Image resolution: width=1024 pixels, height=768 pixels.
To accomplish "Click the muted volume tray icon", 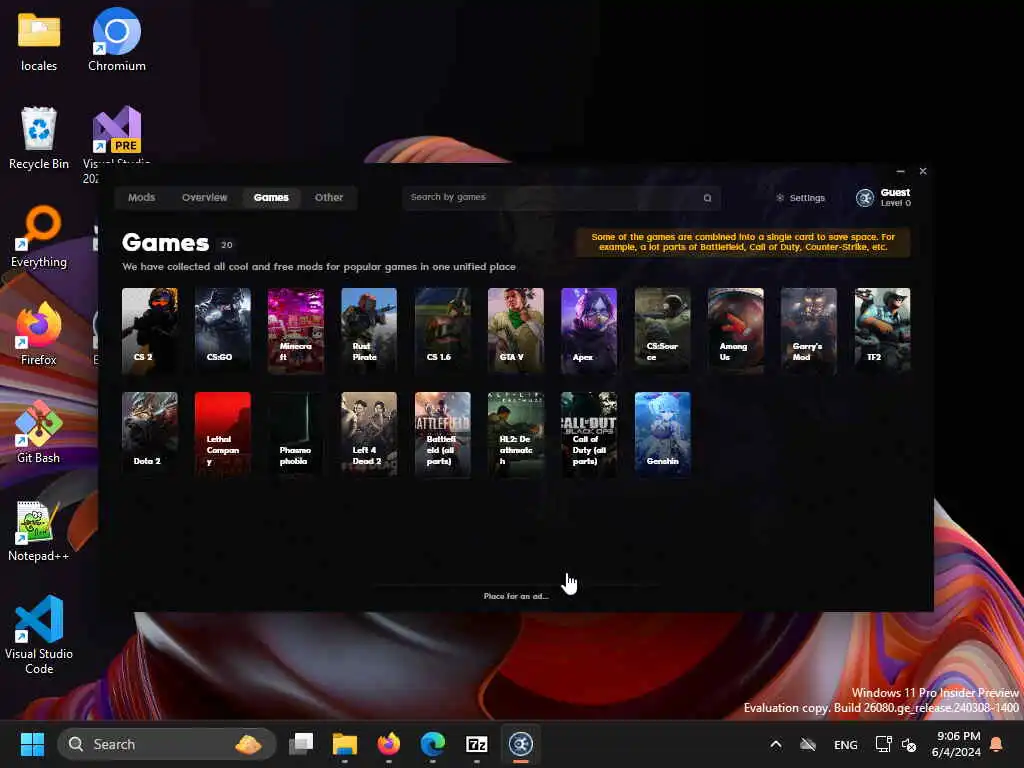I will point(908,744).
